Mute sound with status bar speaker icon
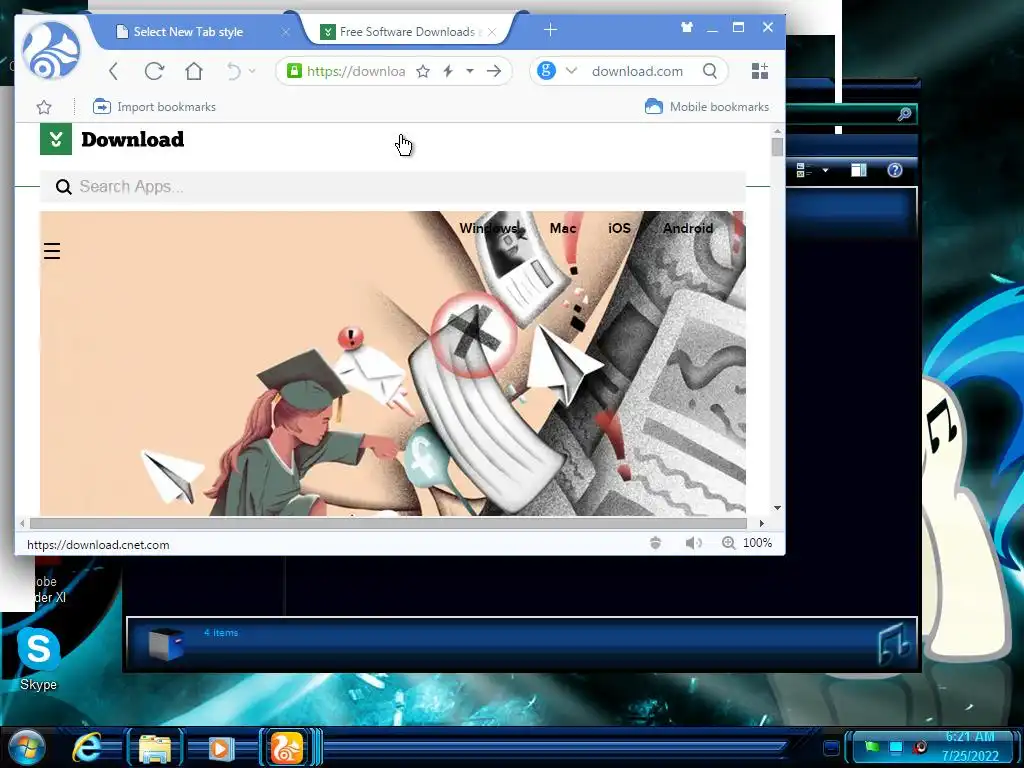Screen dimensions: 1024x768 pyautogui.click(x=694, y=543)
